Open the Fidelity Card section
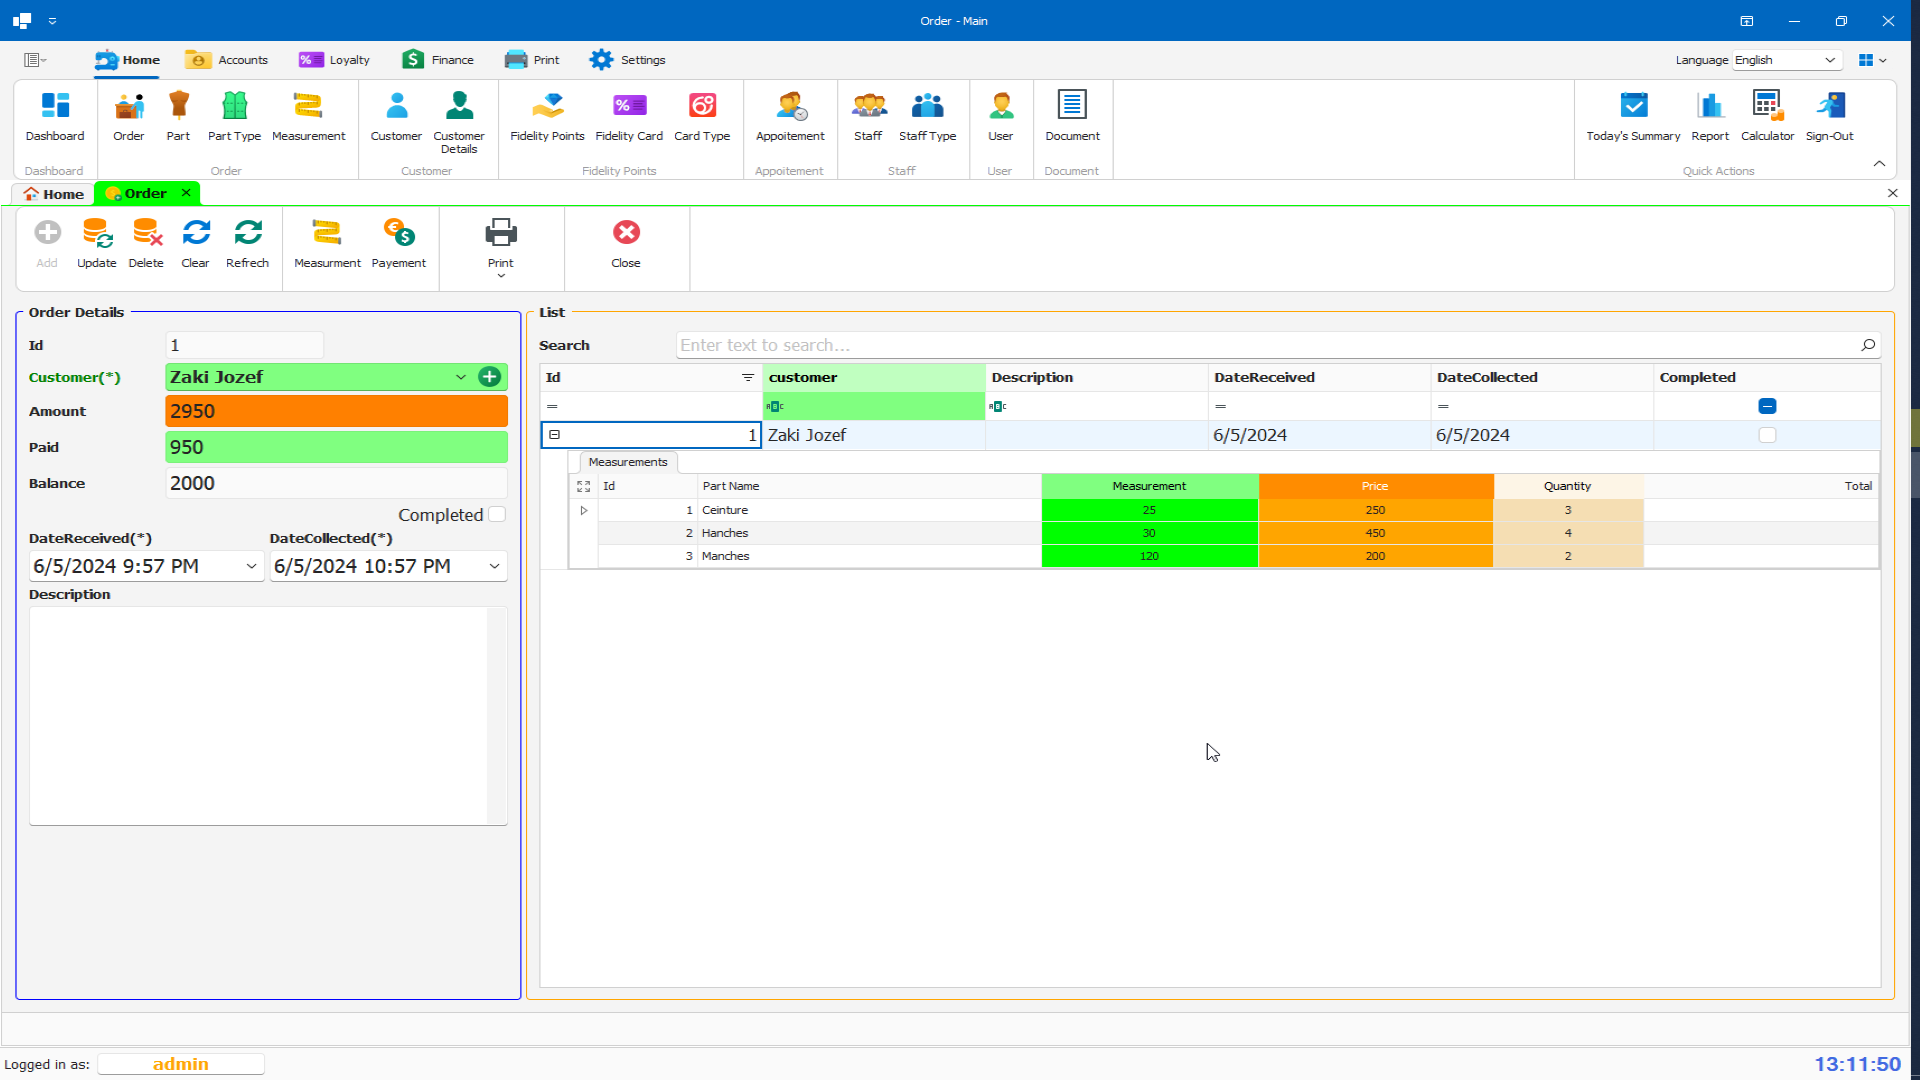Screen dimensions: 1920x1080 click(x=628, y=118)
